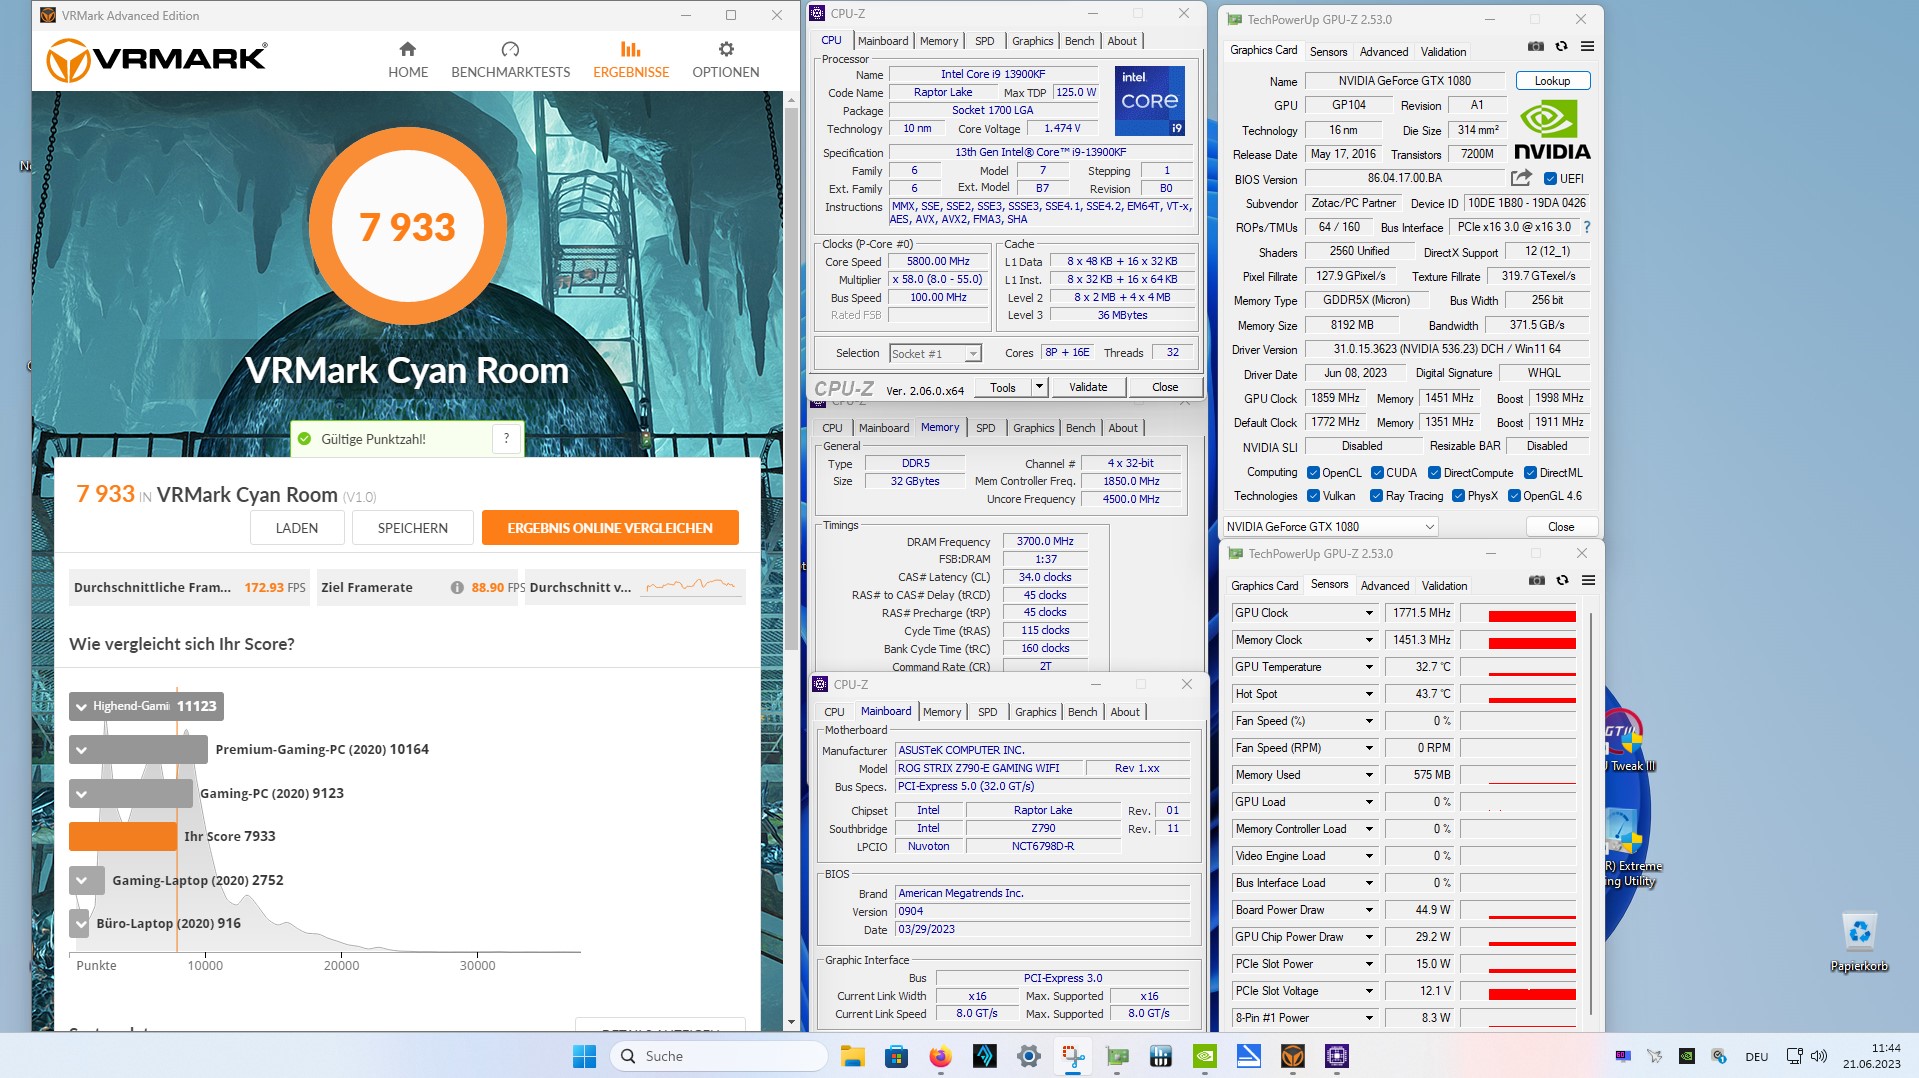Click the Bus Interface question mark in GPU-Z
The width and height of the screenshot is (1919, 1078).
click(x=1586, y=227)
